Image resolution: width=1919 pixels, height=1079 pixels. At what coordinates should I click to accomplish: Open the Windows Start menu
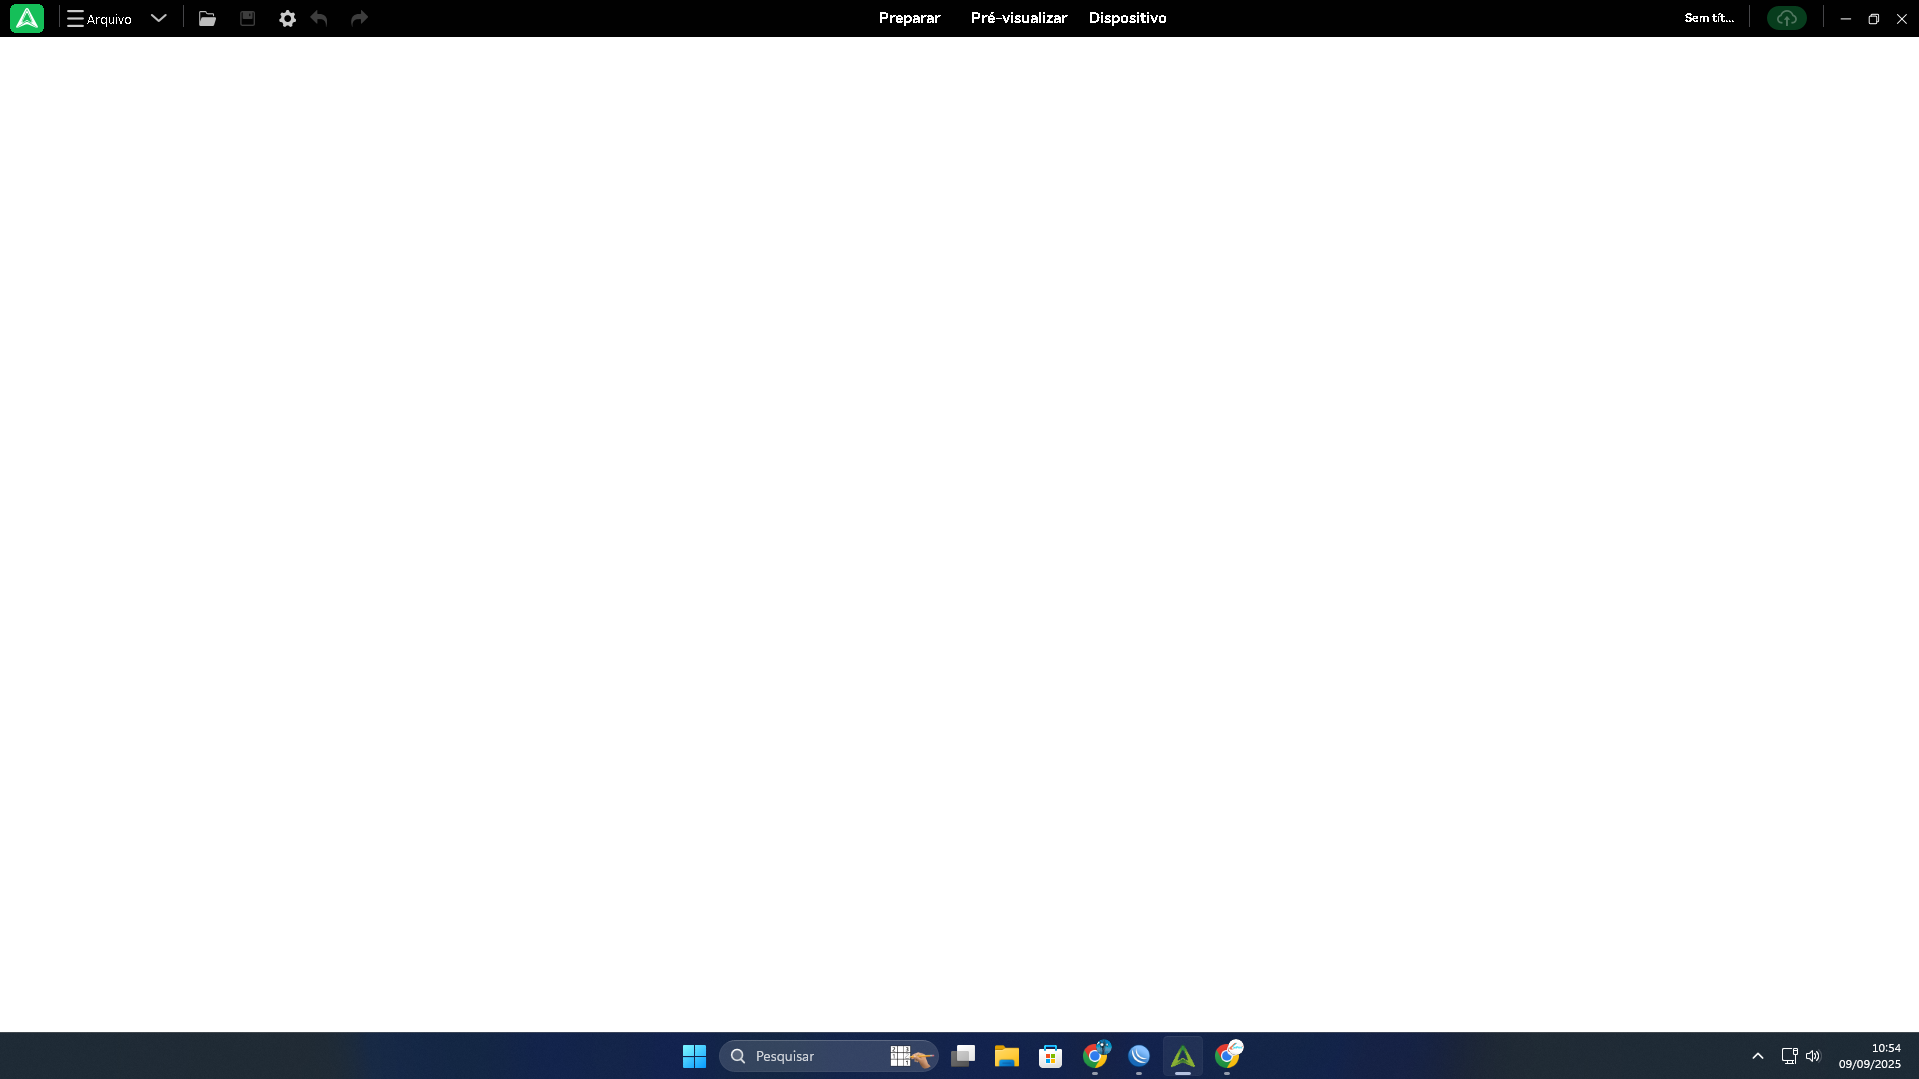tap(694, 1056)
